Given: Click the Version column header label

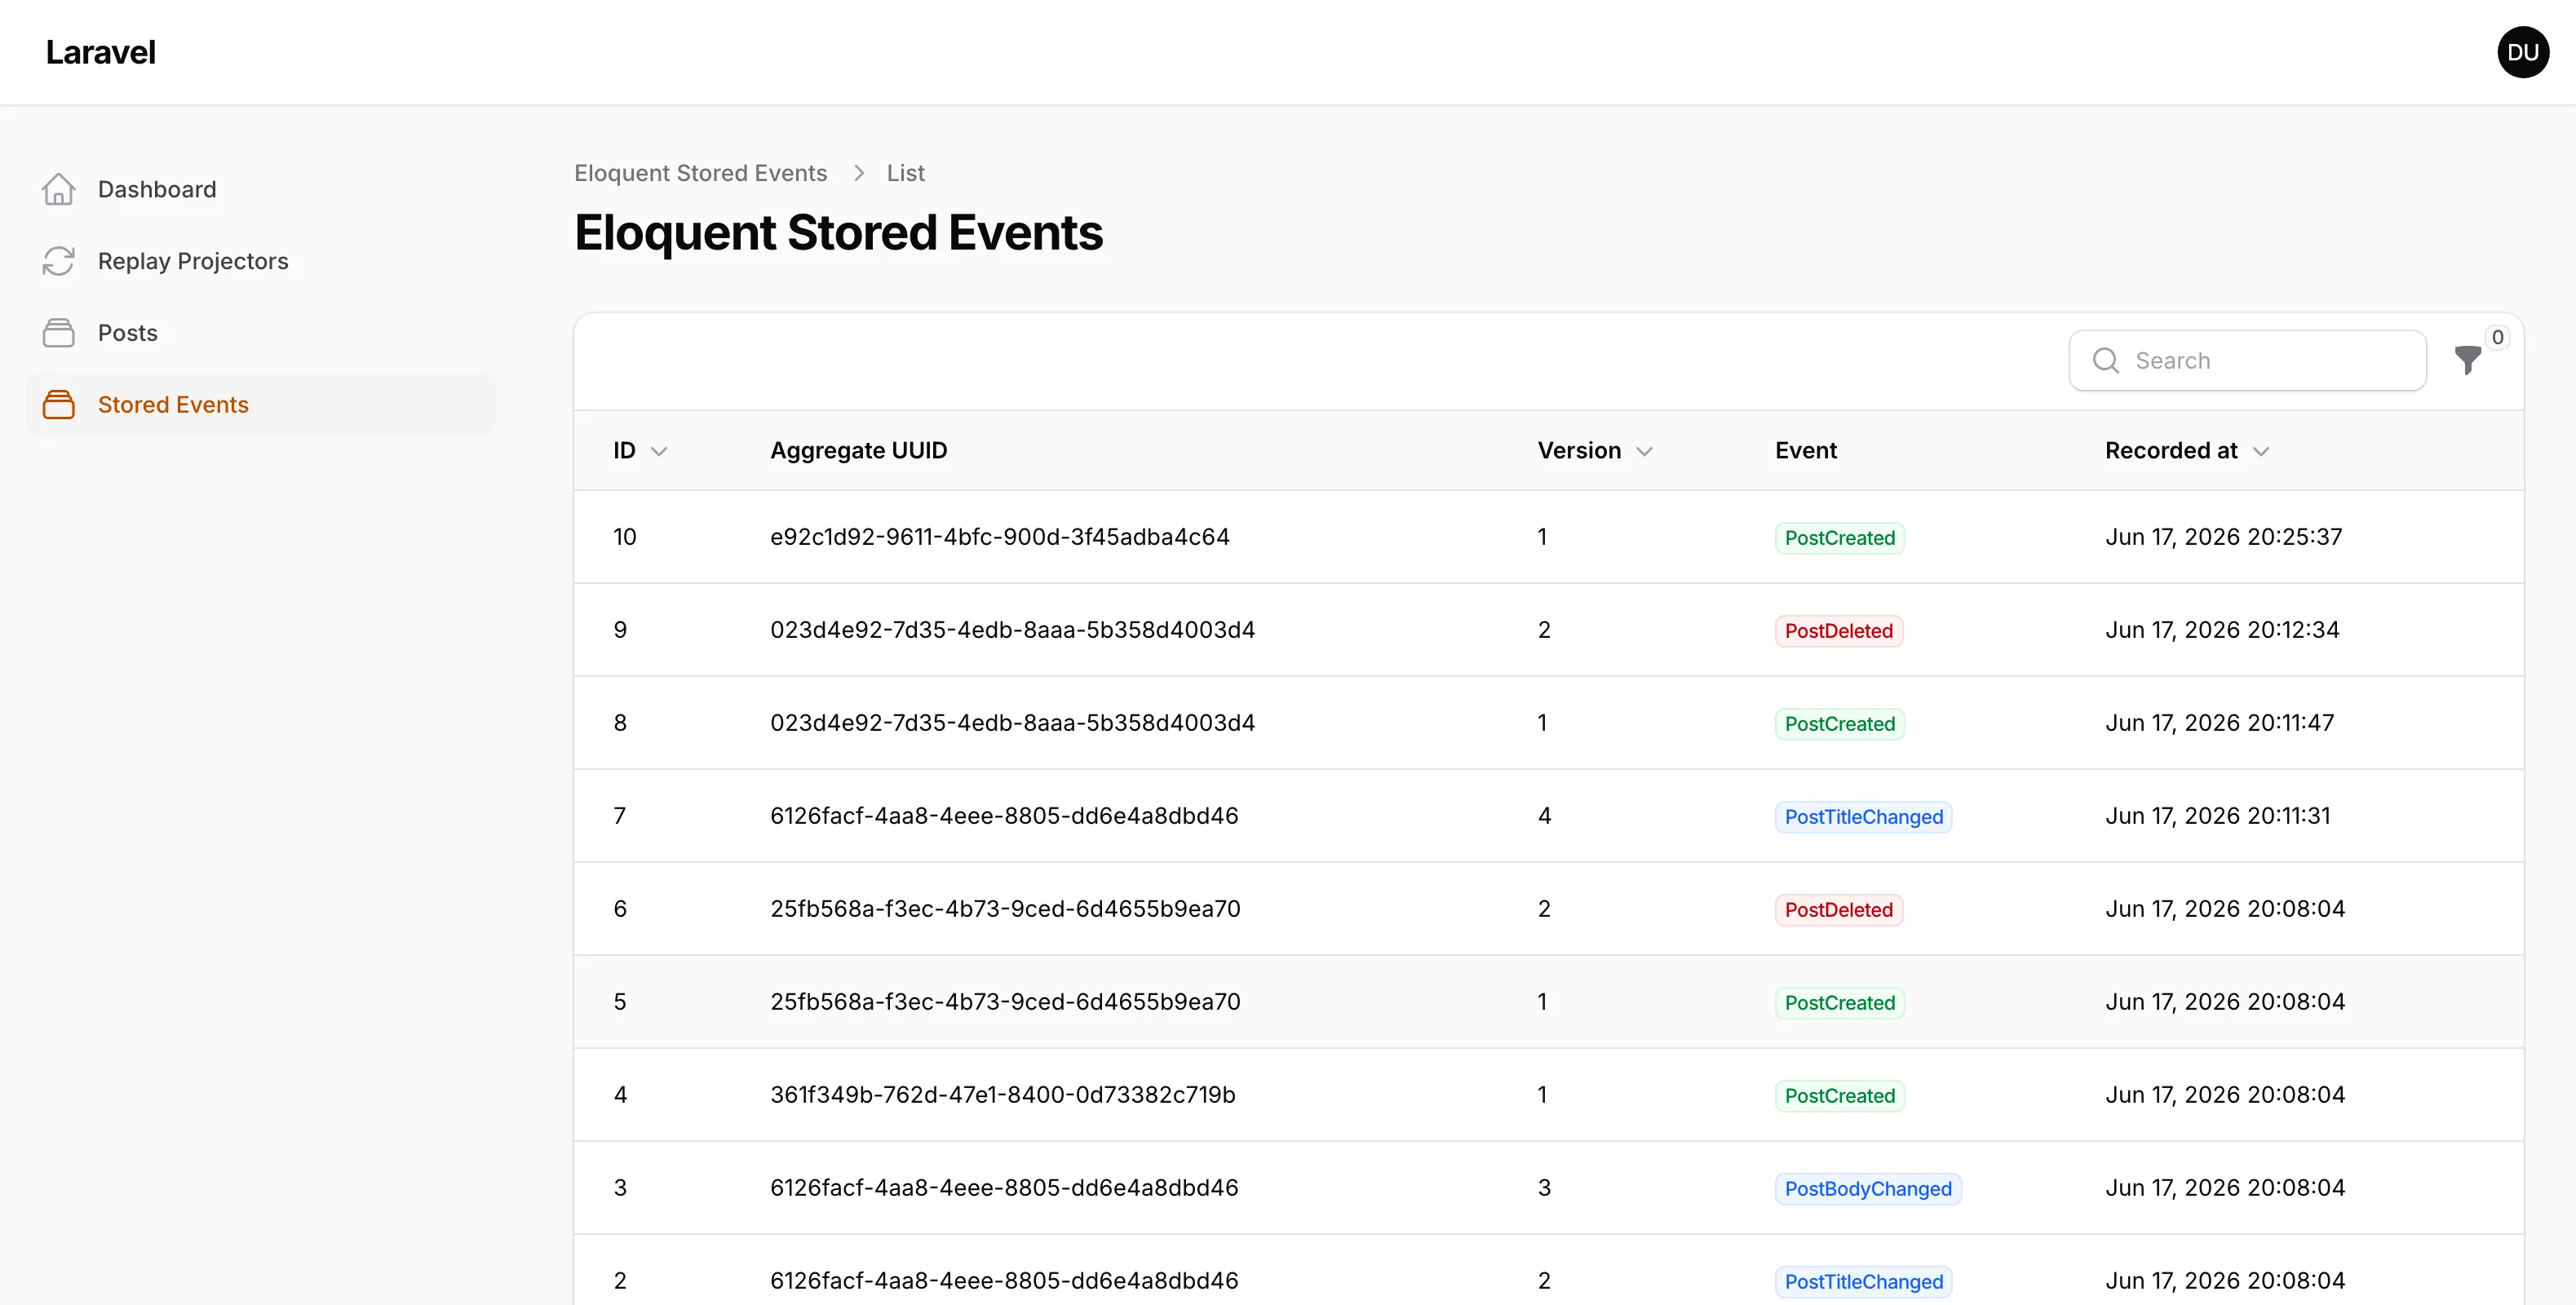Looking at the screenshot, I should coord(1579,451).
